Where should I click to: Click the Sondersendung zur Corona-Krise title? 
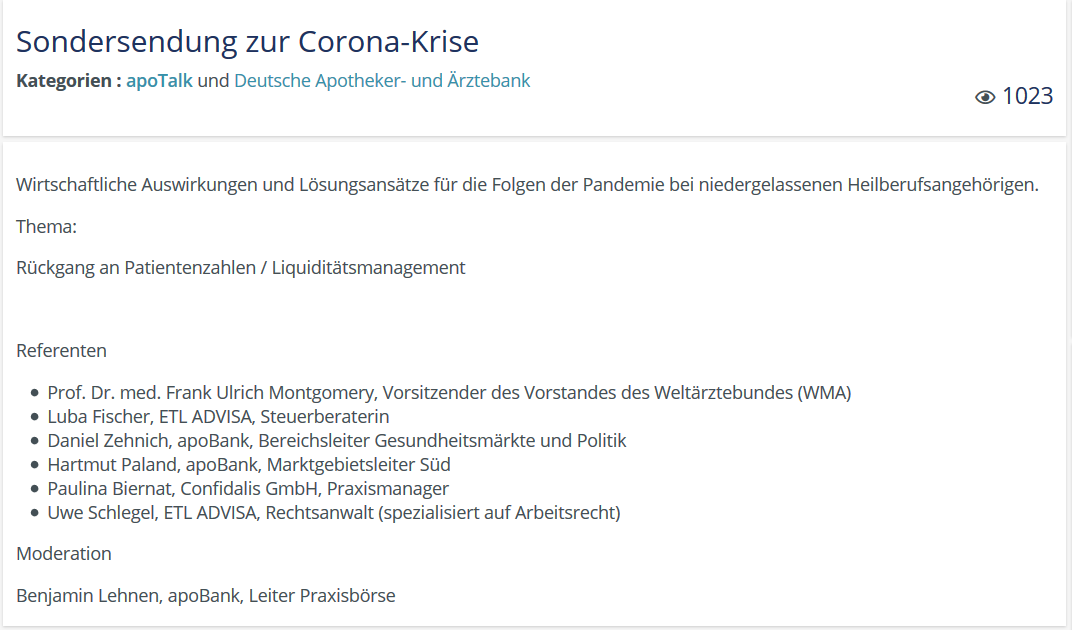pos(247,41)
